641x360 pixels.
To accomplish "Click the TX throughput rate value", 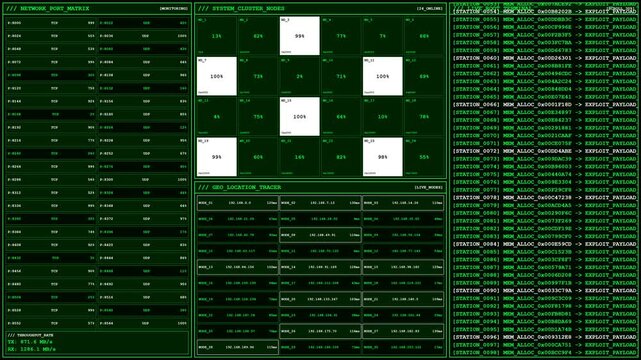I will pyautogui.click(x=30, y=342).
